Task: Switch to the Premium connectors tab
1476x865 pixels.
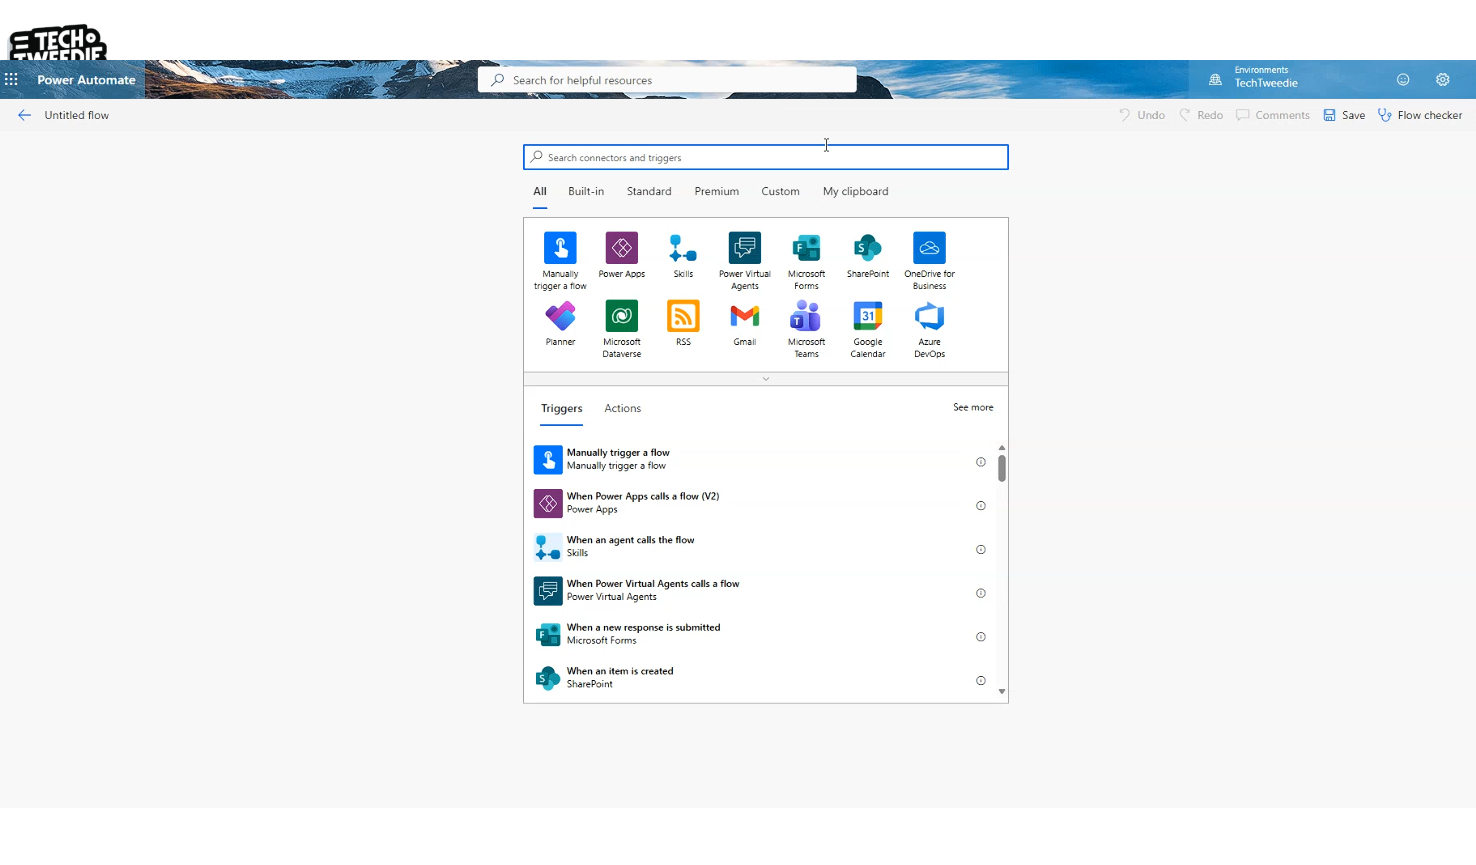Action: click(x=716, y=192)
